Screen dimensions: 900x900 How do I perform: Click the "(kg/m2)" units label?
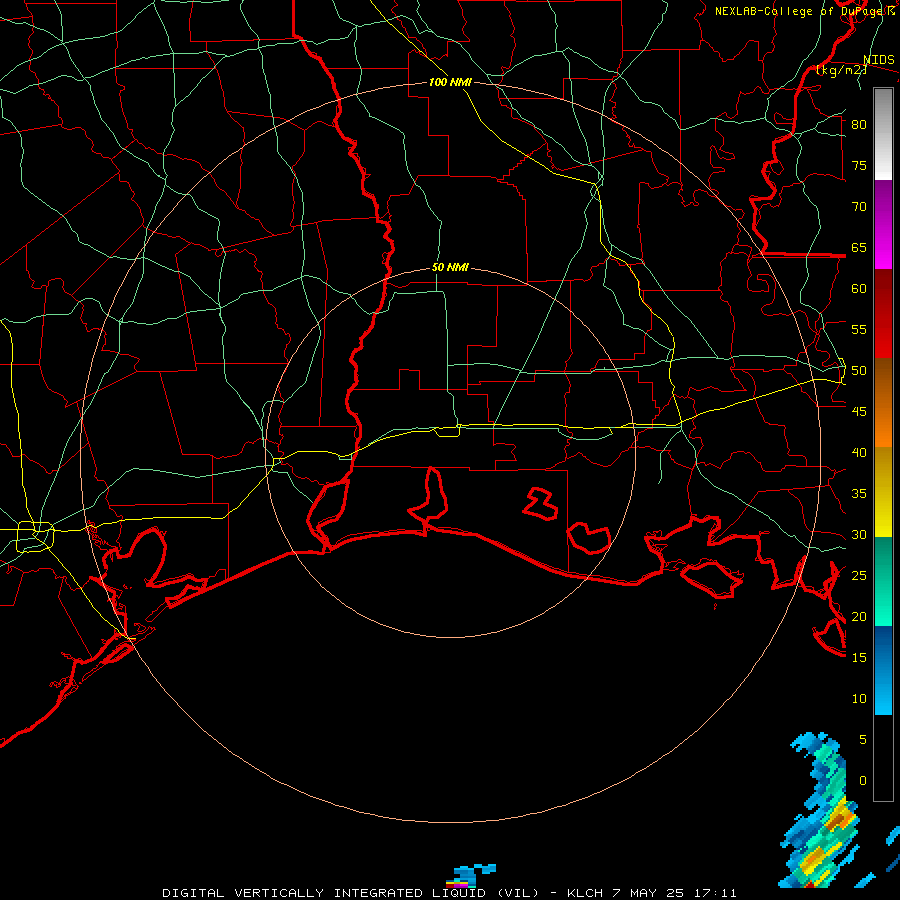(x=841, y=70)
